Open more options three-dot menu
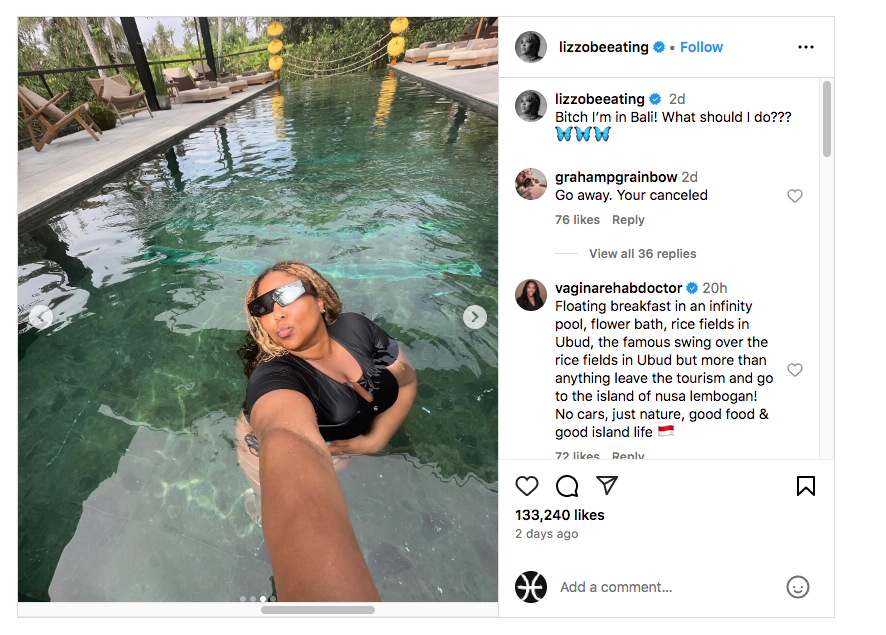This screenshot has width=886, height=635. (x=805, y=47)
